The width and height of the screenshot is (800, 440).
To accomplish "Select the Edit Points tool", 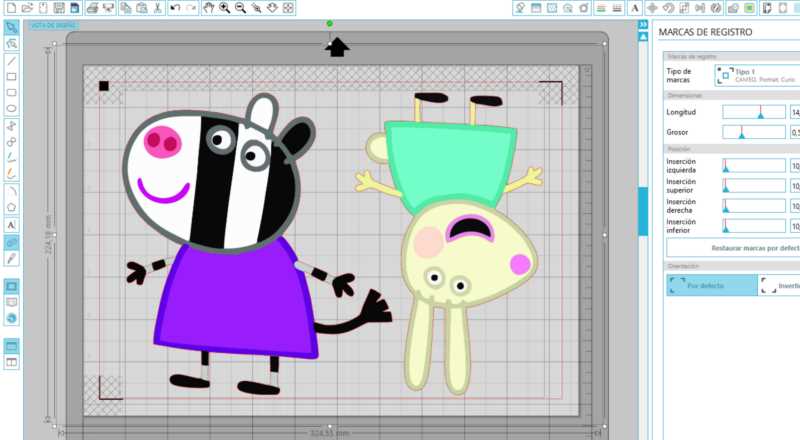I will coord(11,44).
